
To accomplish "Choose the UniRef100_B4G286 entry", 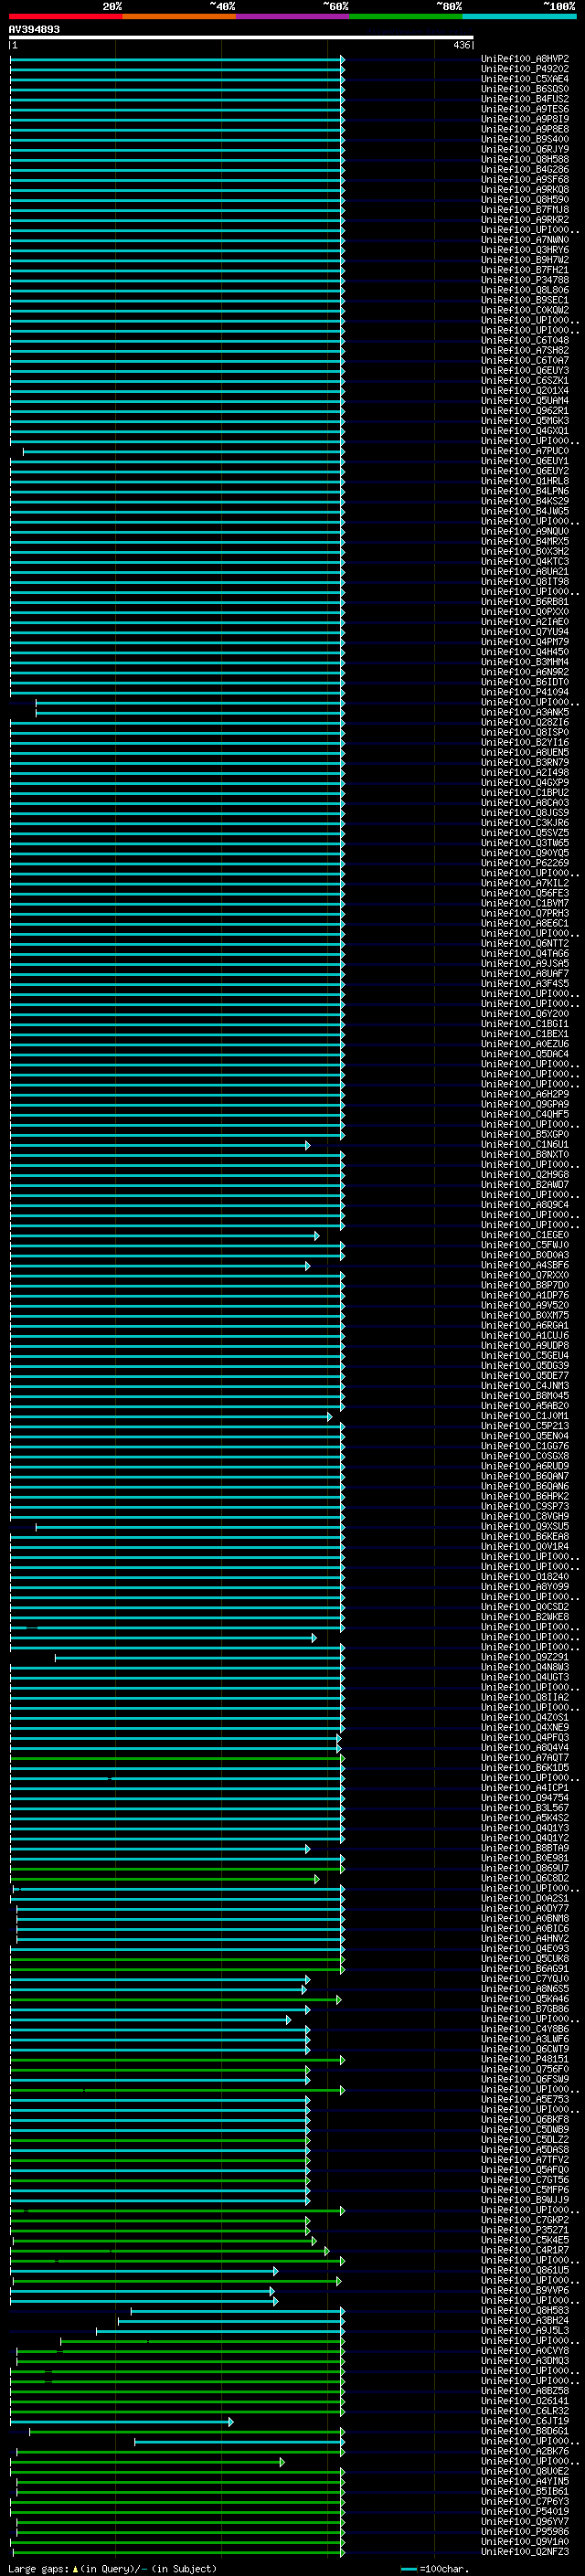I will coord(525,169).
